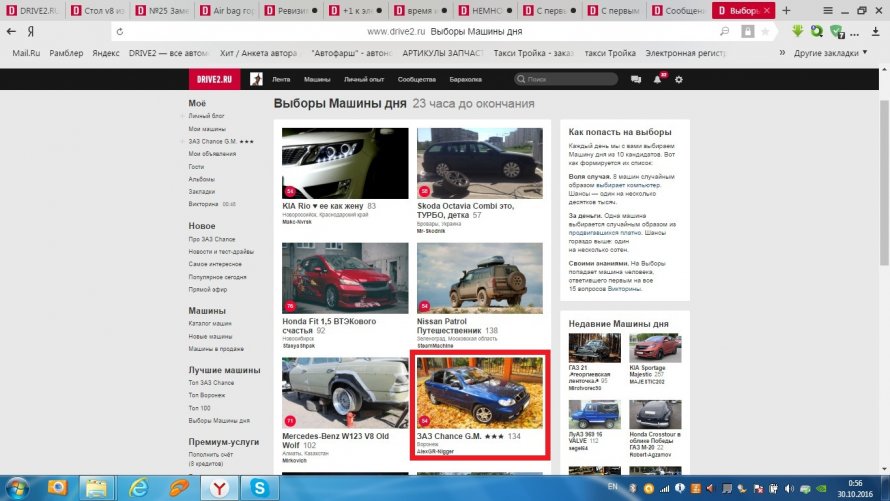Switch to the №25 Заме browser tab
Image resolution: width=890 pixels, height=501 pixels.
point(162,10)
